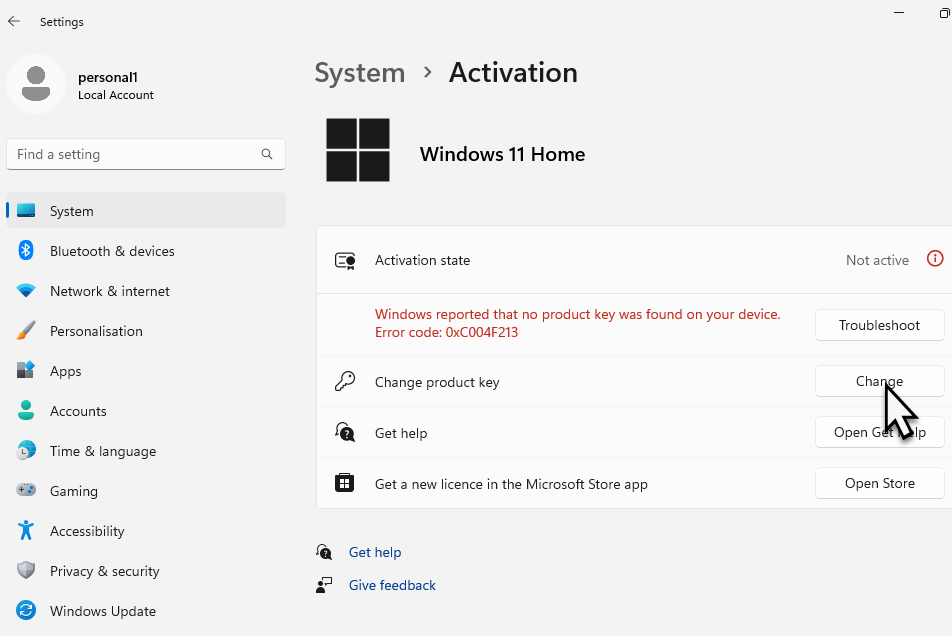The width and height of the screenshot is (952, 636).
Task: Click the search magnifier icon
Action: pyautogui.click(x=267, y=154)
